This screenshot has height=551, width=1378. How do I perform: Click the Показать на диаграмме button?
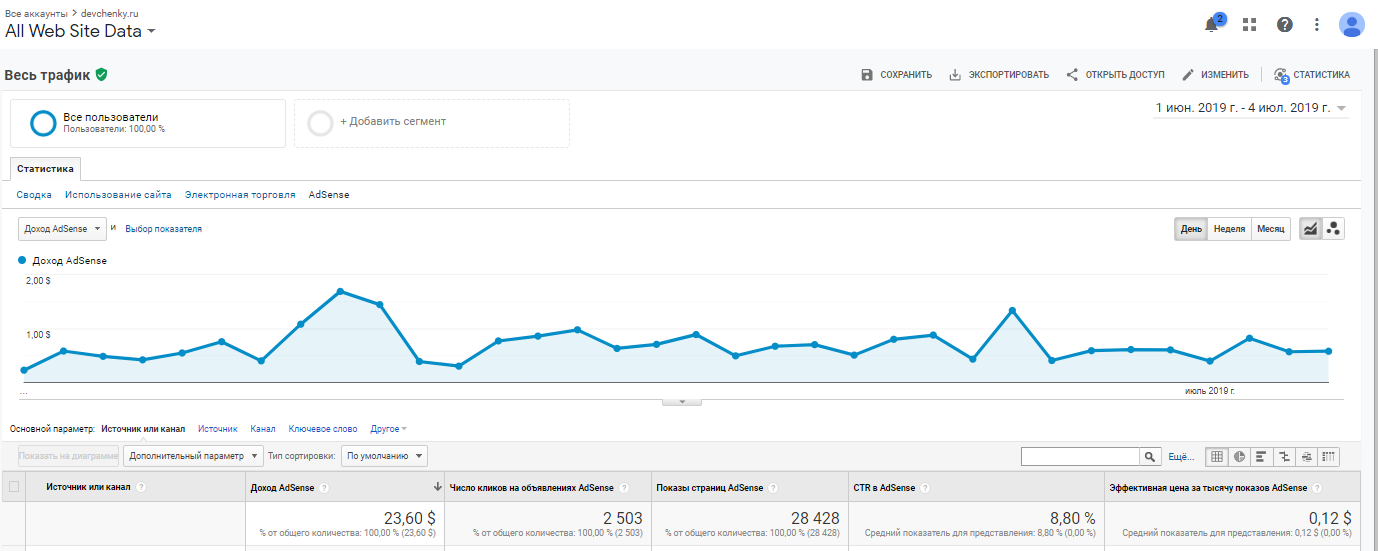(x=68, y=456)
